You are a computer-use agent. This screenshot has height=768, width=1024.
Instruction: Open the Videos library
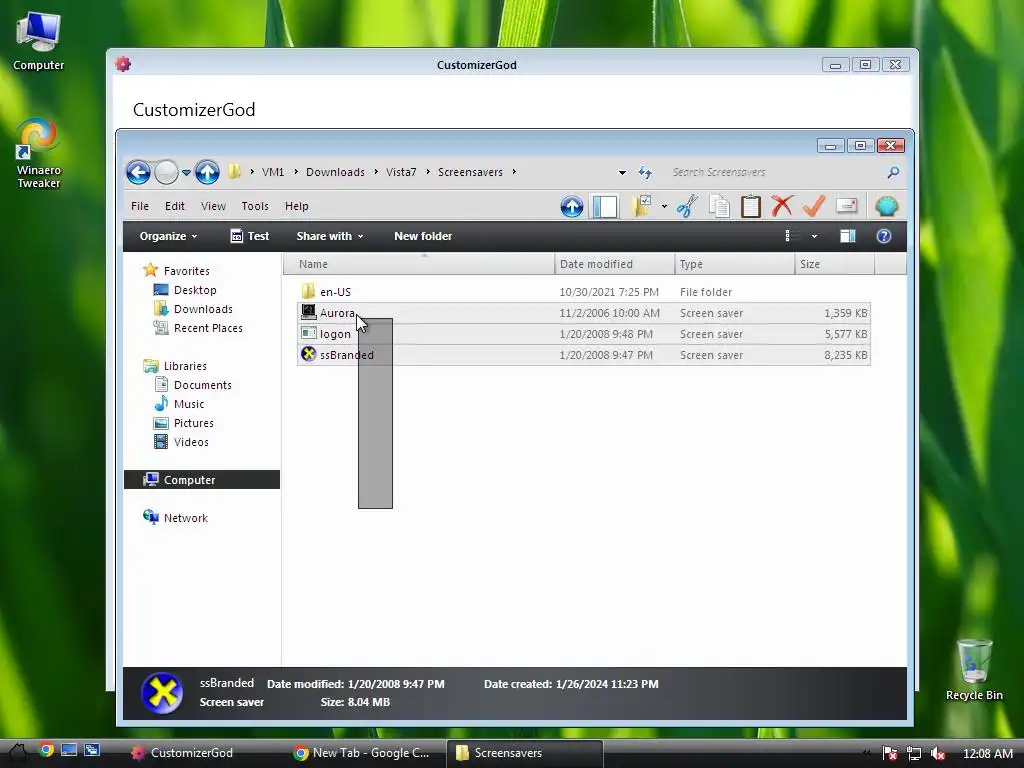point(181,441)
